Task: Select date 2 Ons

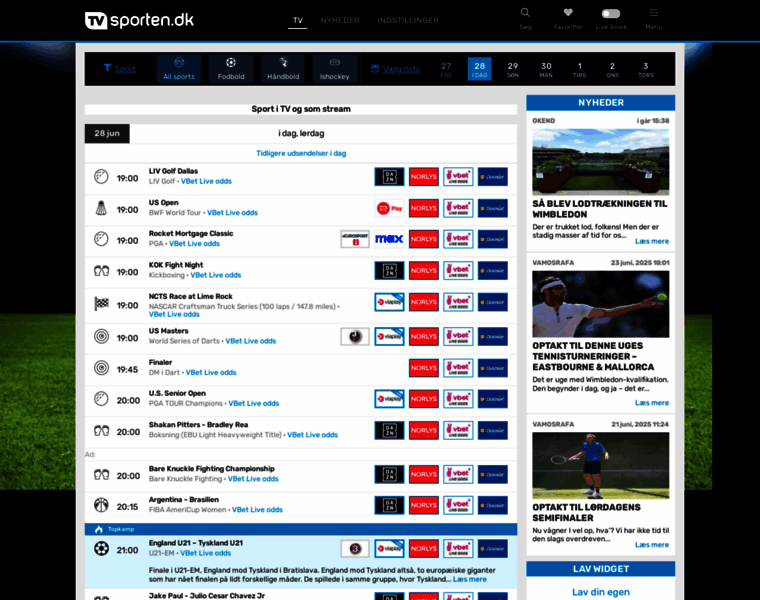Action: click(613, 69)
